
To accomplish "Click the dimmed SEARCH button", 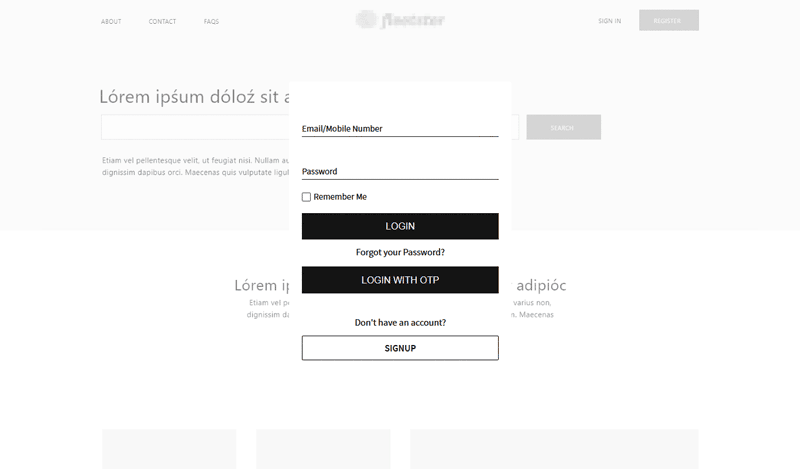I will (563, 127).
